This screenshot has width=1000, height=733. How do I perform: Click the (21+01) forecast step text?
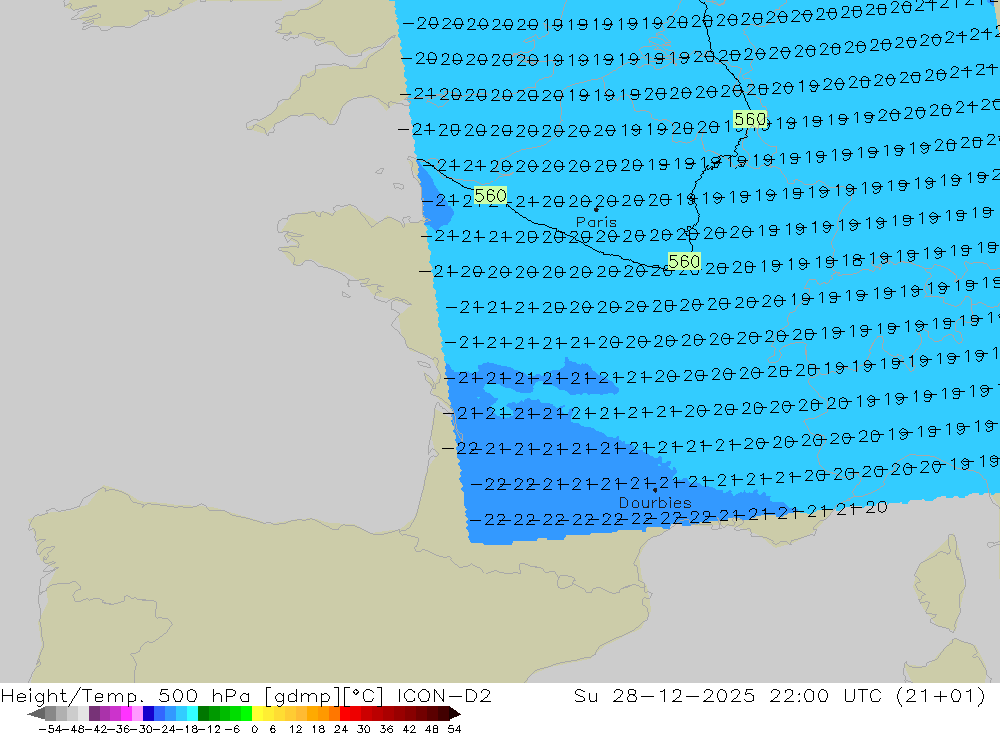[941, 696]
